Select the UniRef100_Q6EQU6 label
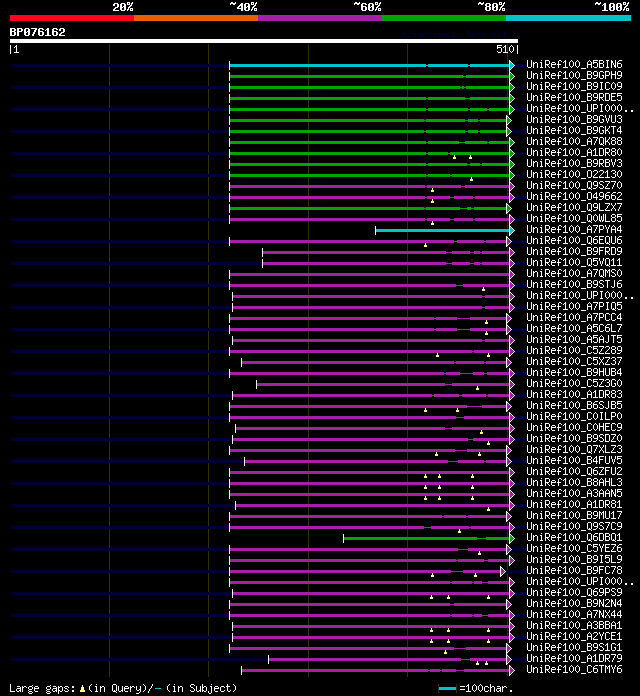The width and height of the screenshot is (640, 696). 574,241
